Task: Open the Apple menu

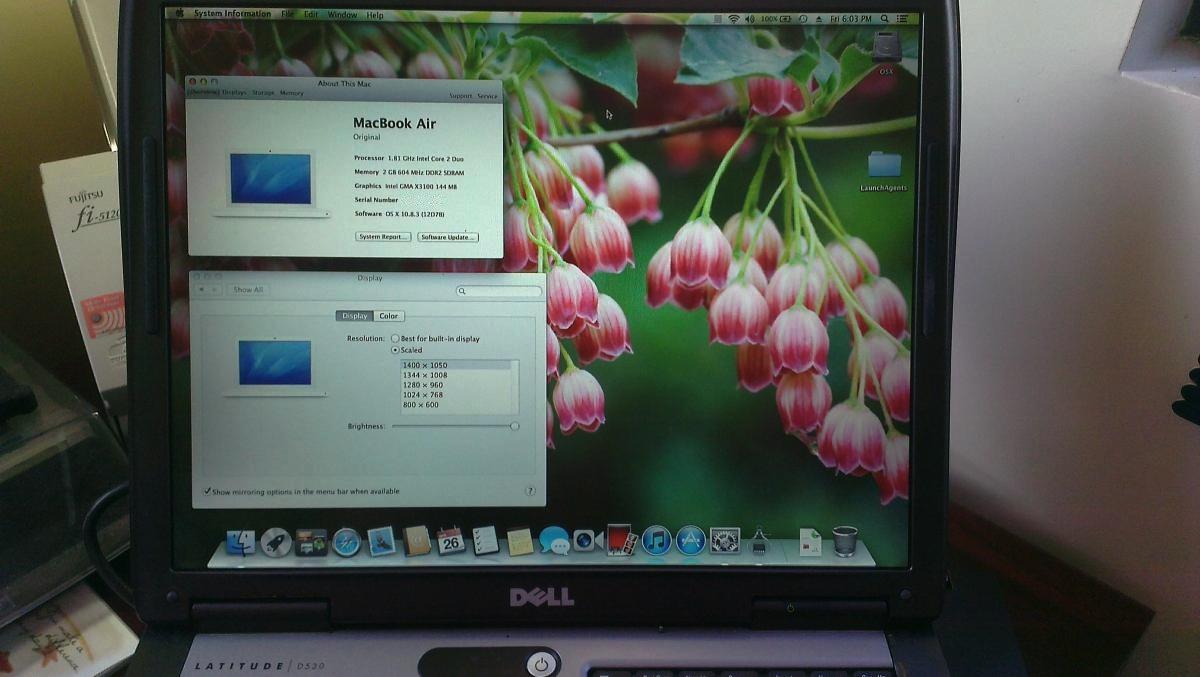Action: click(180, 14)
